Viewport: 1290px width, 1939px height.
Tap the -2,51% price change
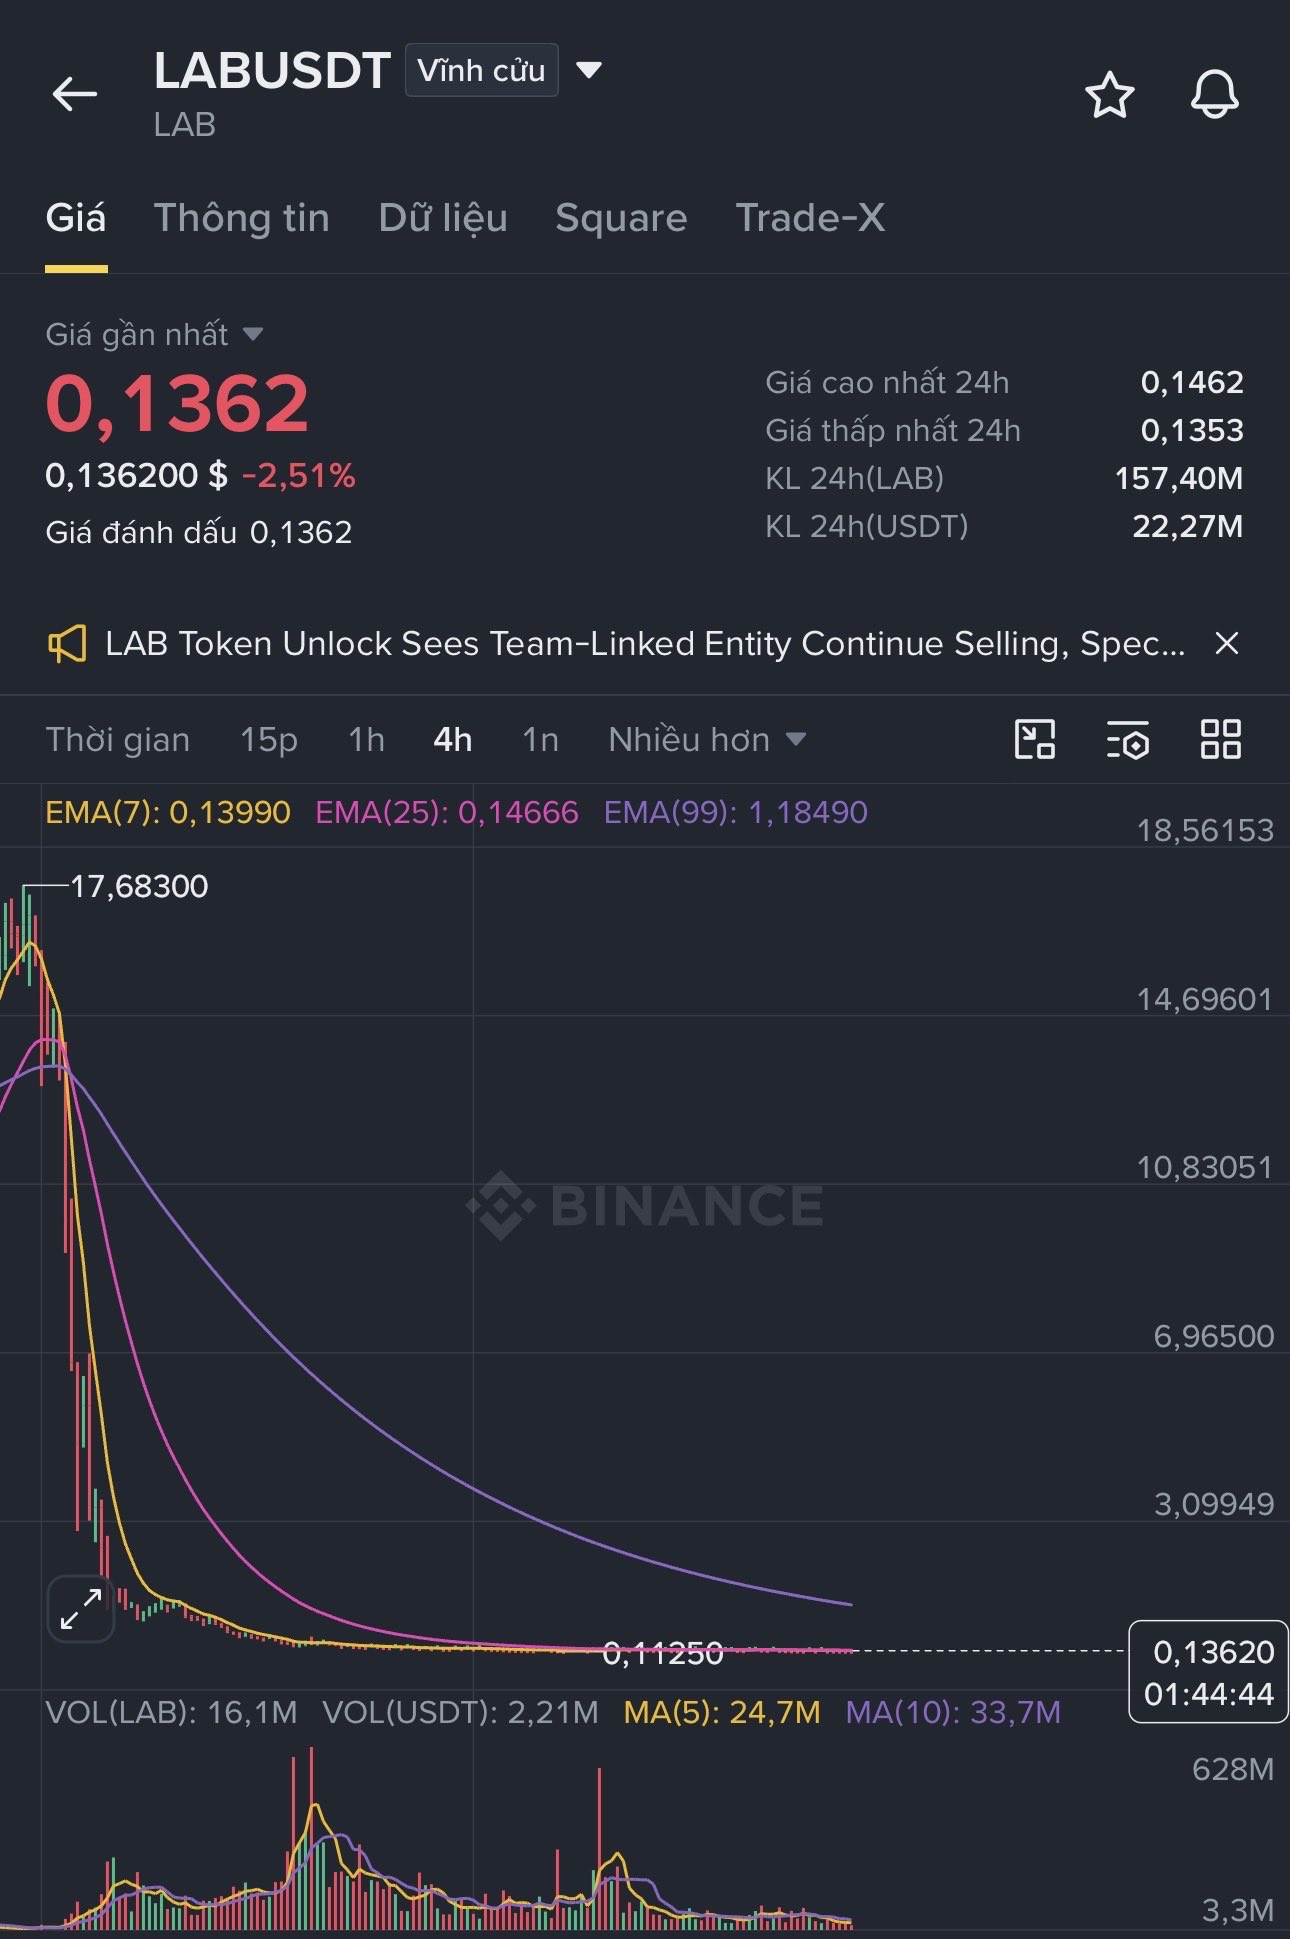(x=299, y=476)
